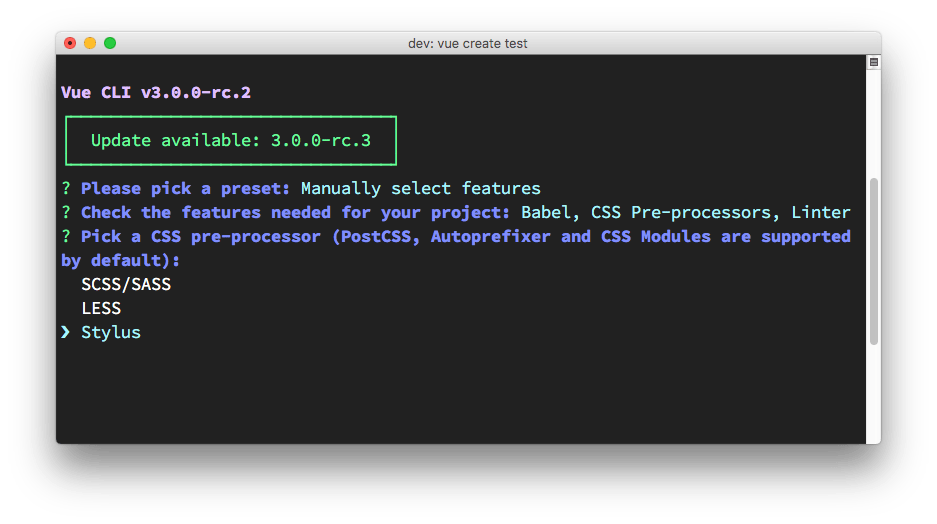Viewport: 937px width, 524px height.
Task: Click the "Manually select features" preset answer
Action: tap(420, 188)
